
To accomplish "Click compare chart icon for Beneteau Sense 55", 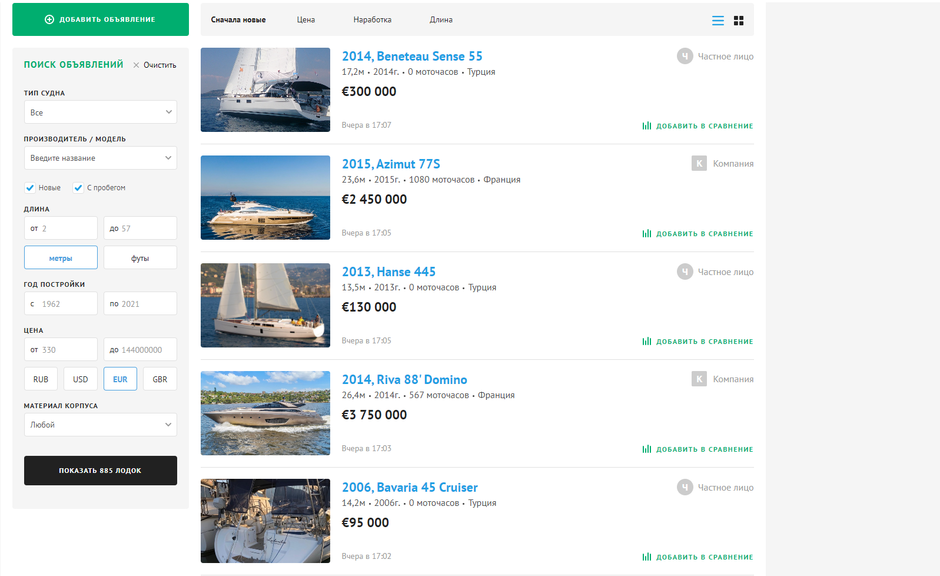I will point(647,126).
